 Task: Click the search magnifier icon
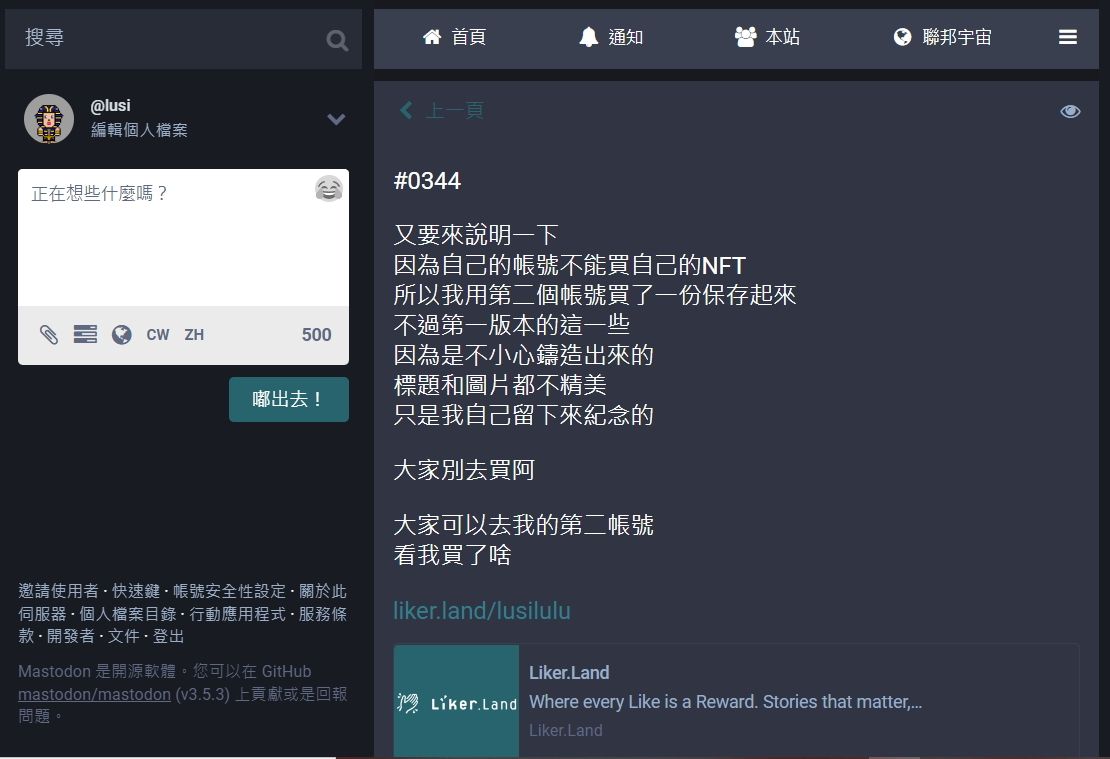point(337,40)
